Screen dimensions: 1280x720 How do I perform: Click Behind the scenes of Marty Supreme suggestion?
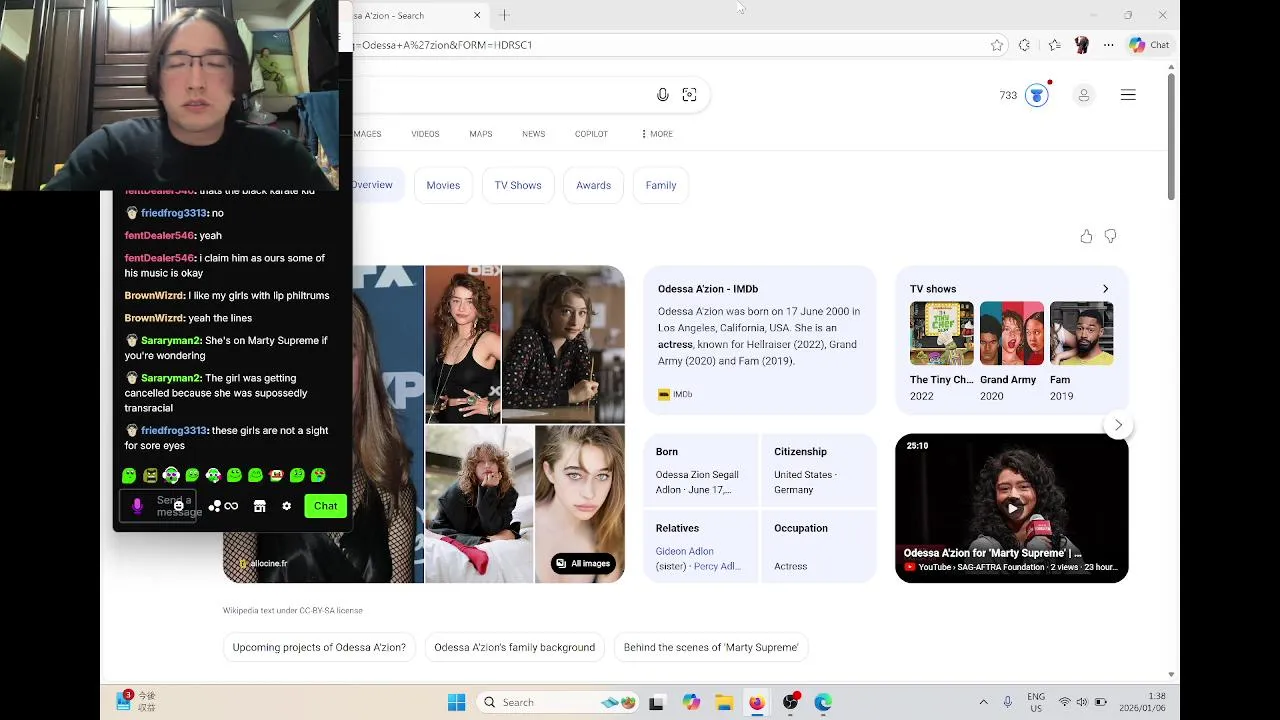click(x=710, y=647)
